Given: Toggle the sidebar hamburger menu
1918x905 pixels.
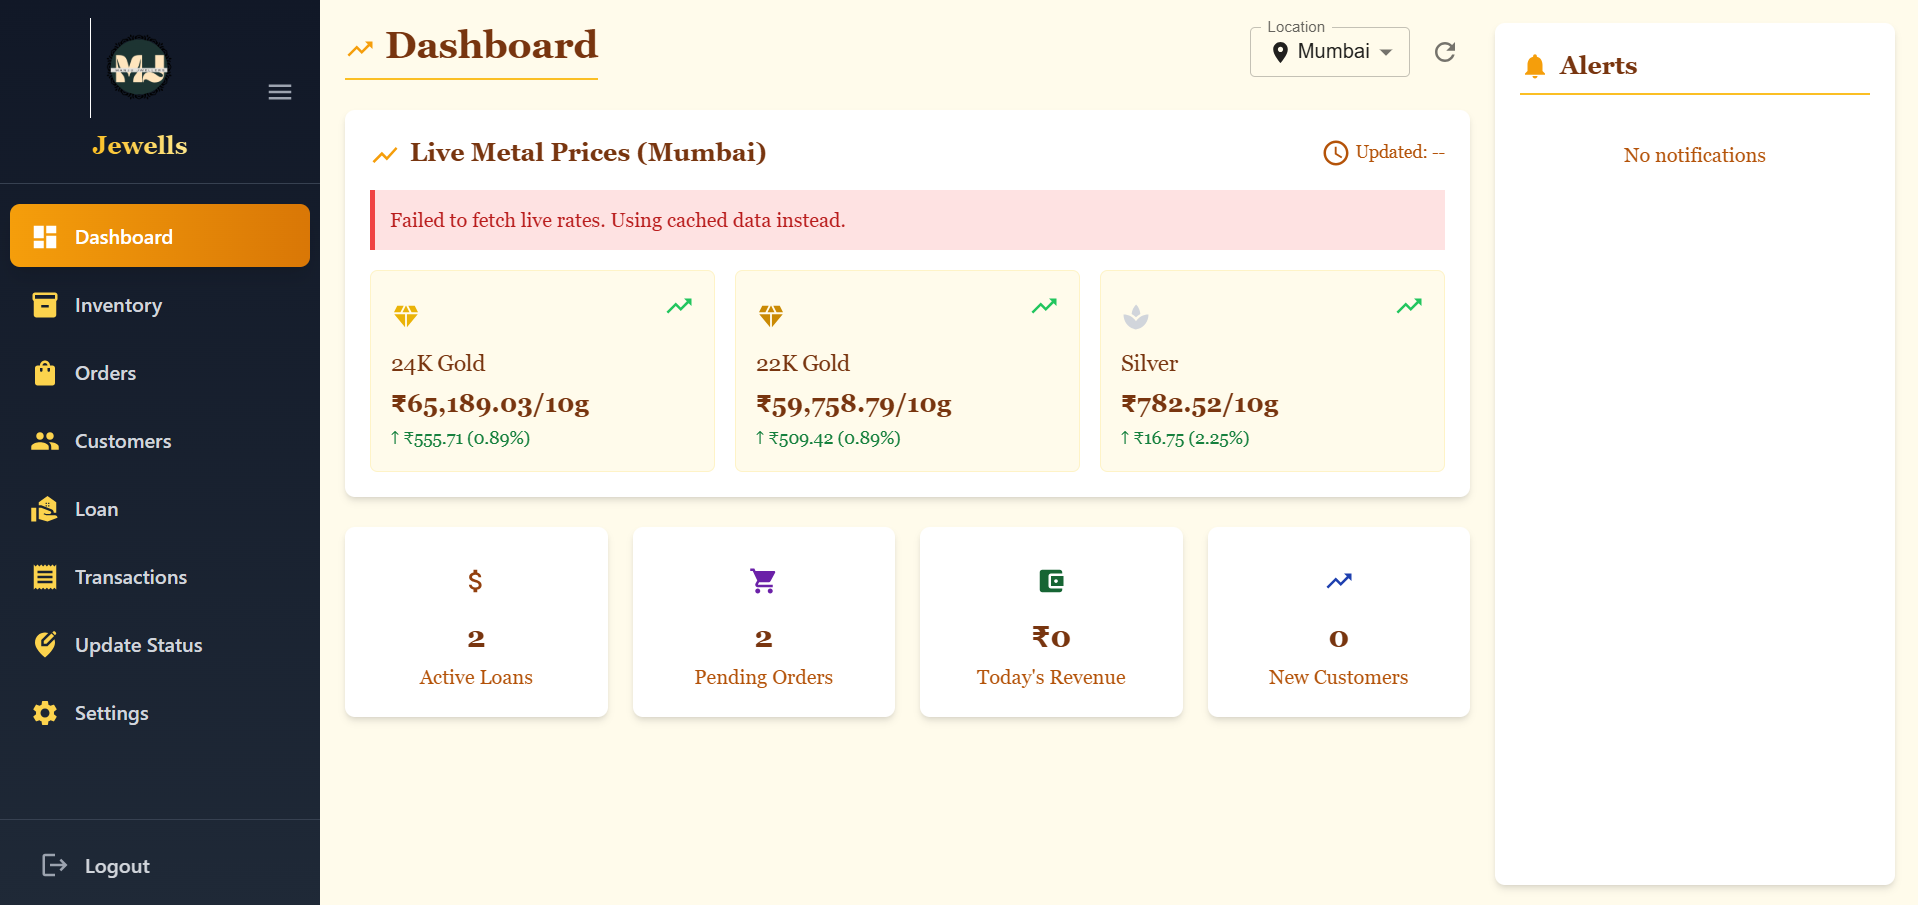Looking at the screenshot, I should pos(280,92).
